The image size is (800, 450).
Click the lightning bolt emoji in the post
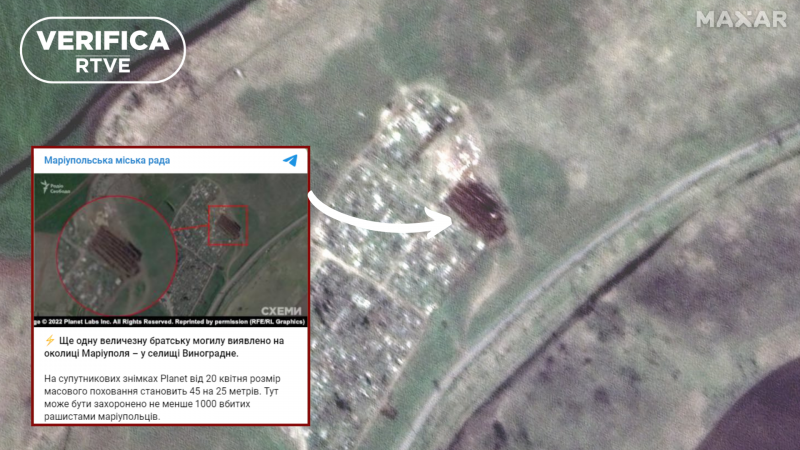pos(49,341)
